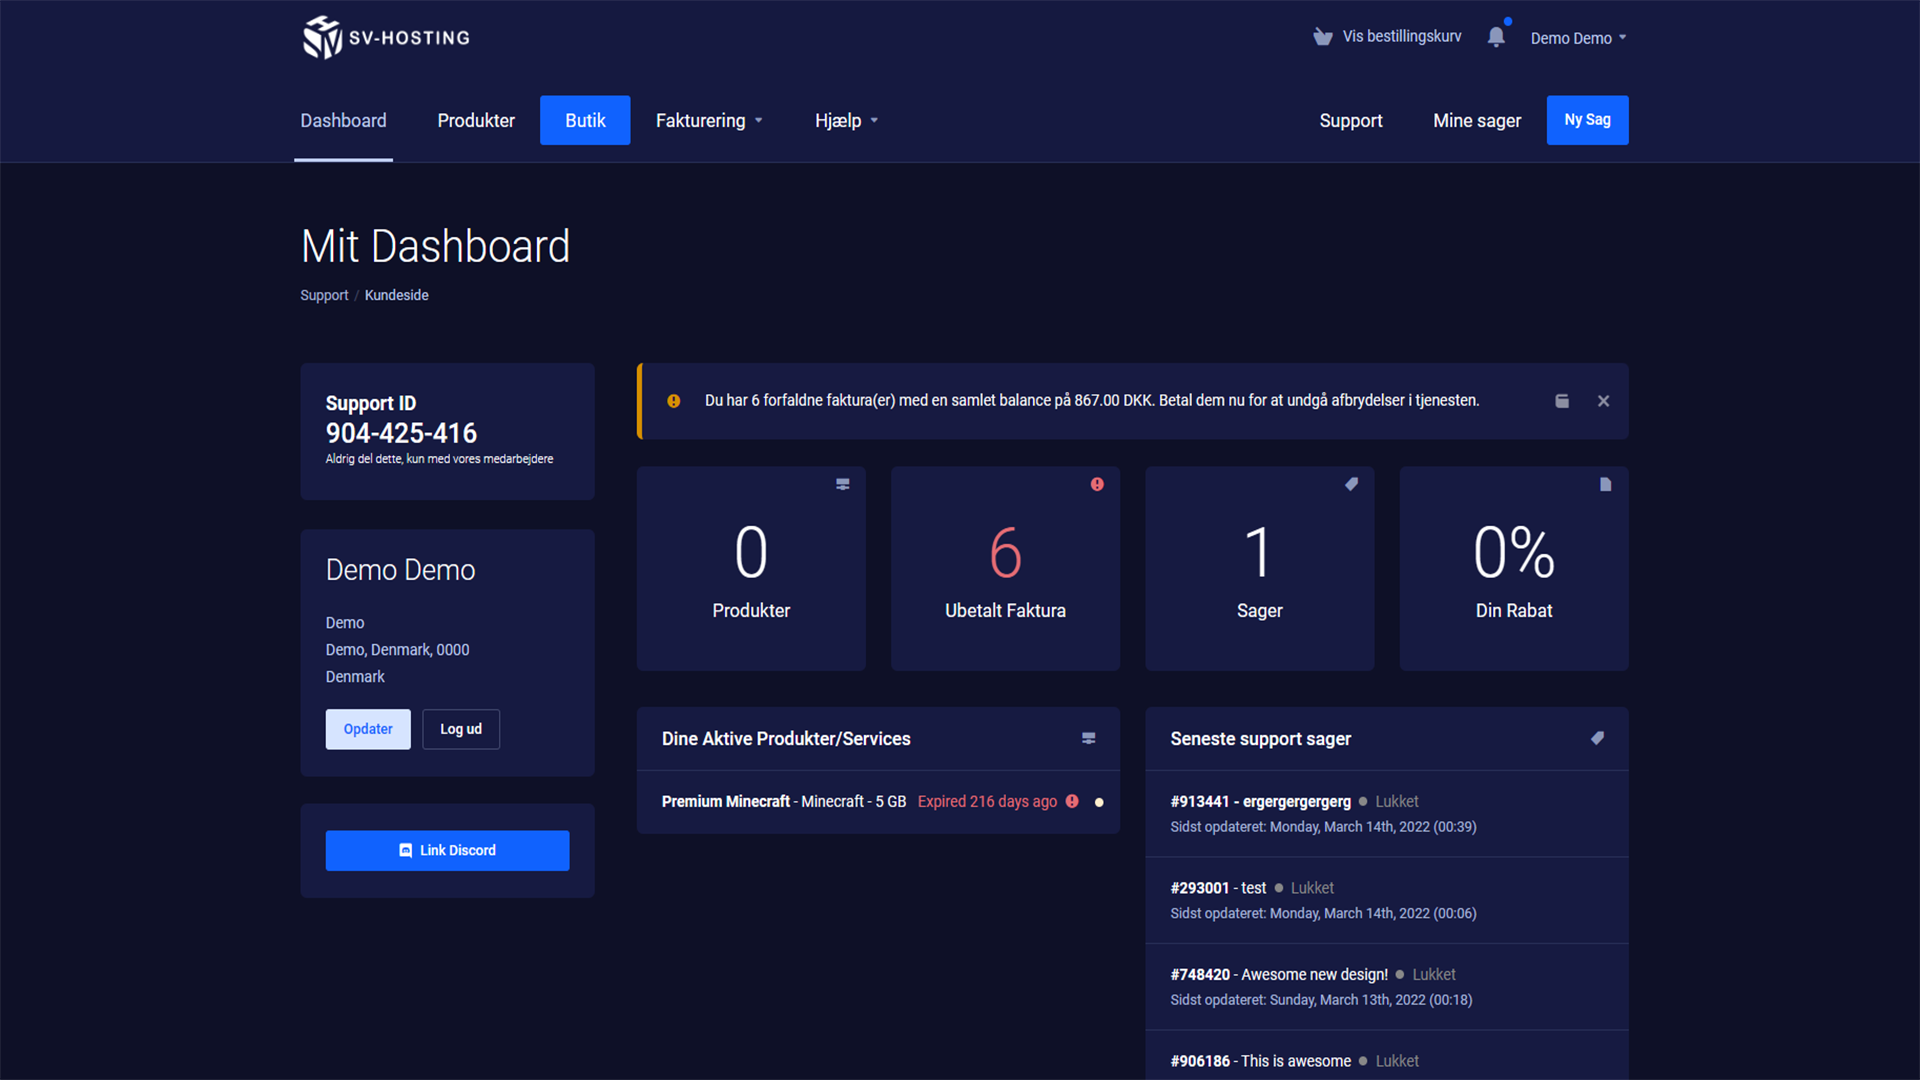Click the Lukket status dot on ticket #293001
Image resolution: width=1920 pixels, height=1080 pixels.
click(x=1278, y=888)
